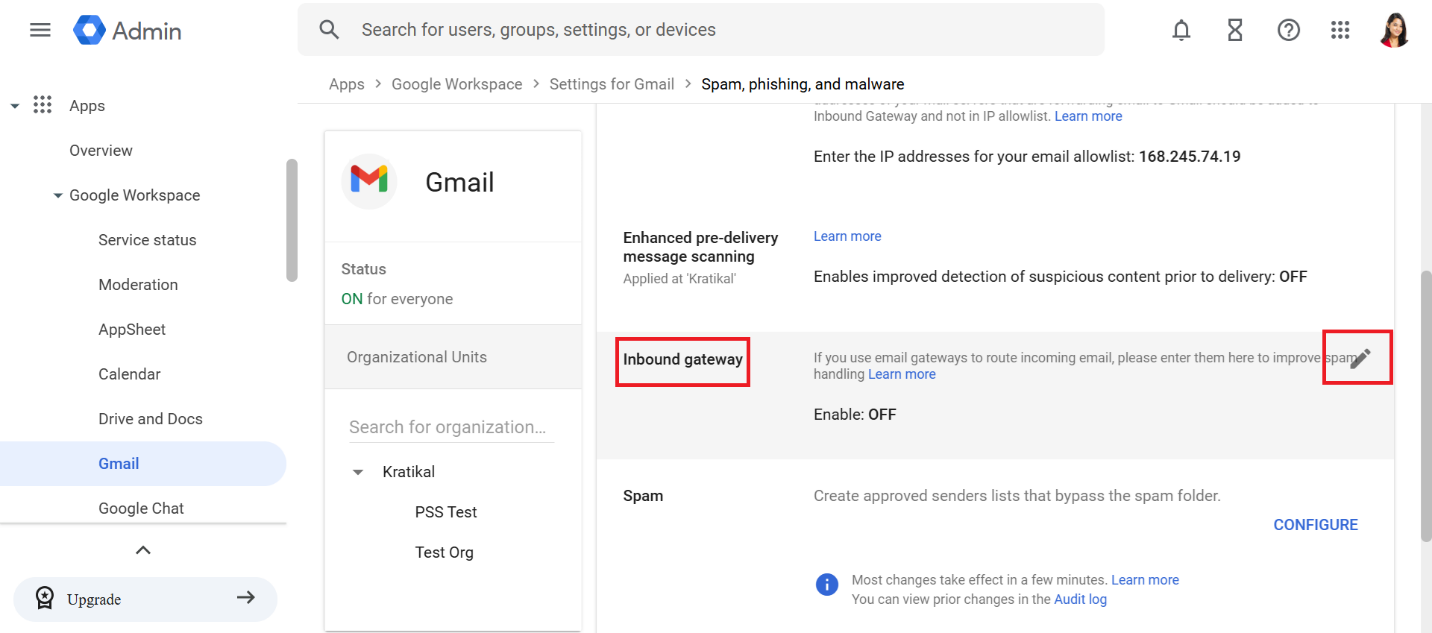This screenshot has height=633, width=1432.
Task: Select the PSS Test organizational unit
Action: [x=446, y=512]
